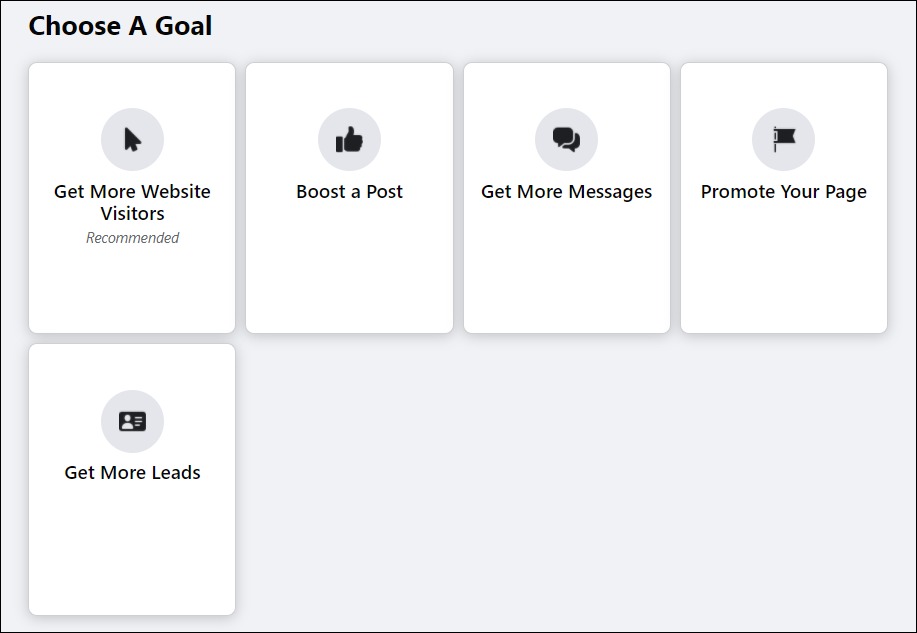Click the chat bubbles icon for messages
This screenshot has width=917, height=633.
click(566, 140)
